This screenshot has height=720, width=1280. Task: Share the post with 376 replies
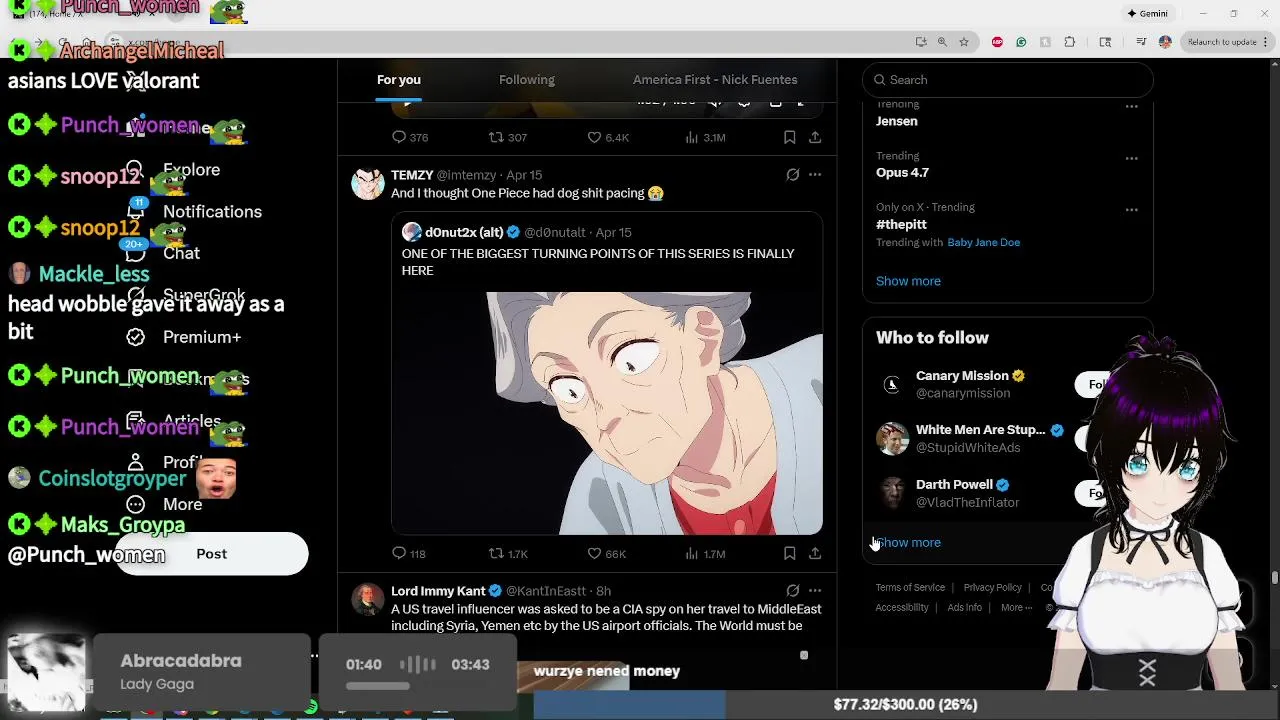pyautogui.click(x=815, y=137)
